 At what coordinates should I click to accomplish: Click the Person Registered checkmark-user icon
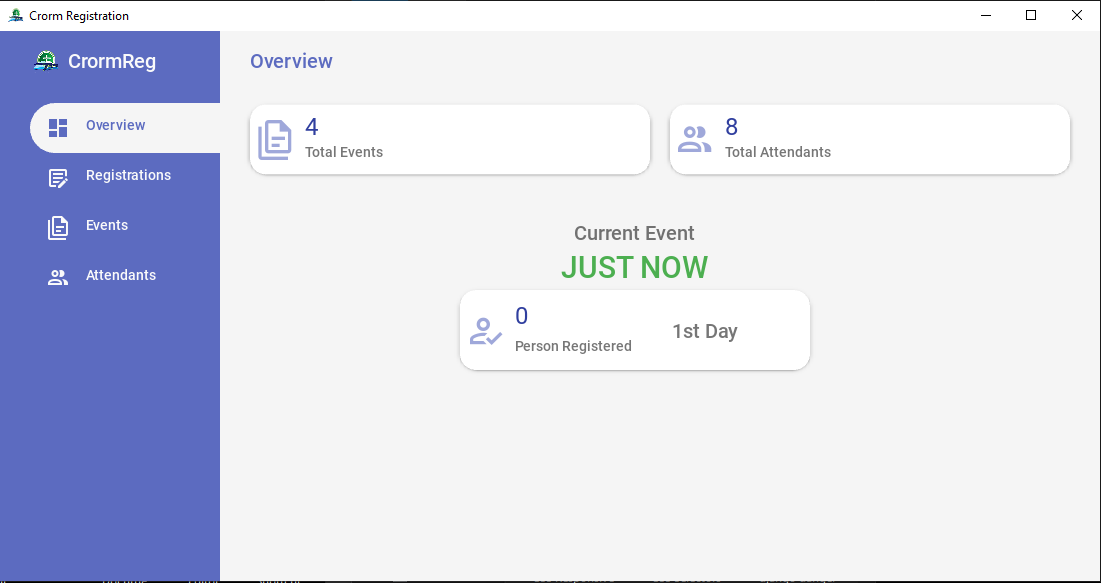click(x=485, y=331)
